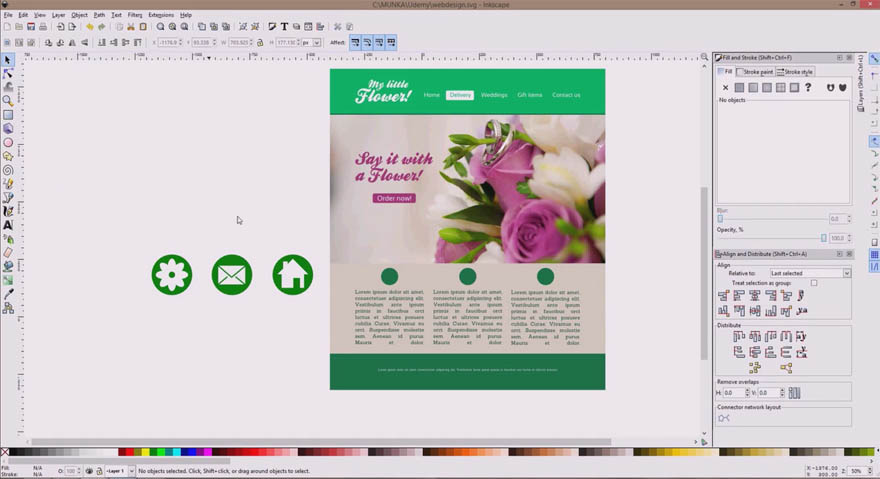Open the Extensions menu
This screenshot has width=880, height=479.
pyautogui.click(x=161, y=15)
